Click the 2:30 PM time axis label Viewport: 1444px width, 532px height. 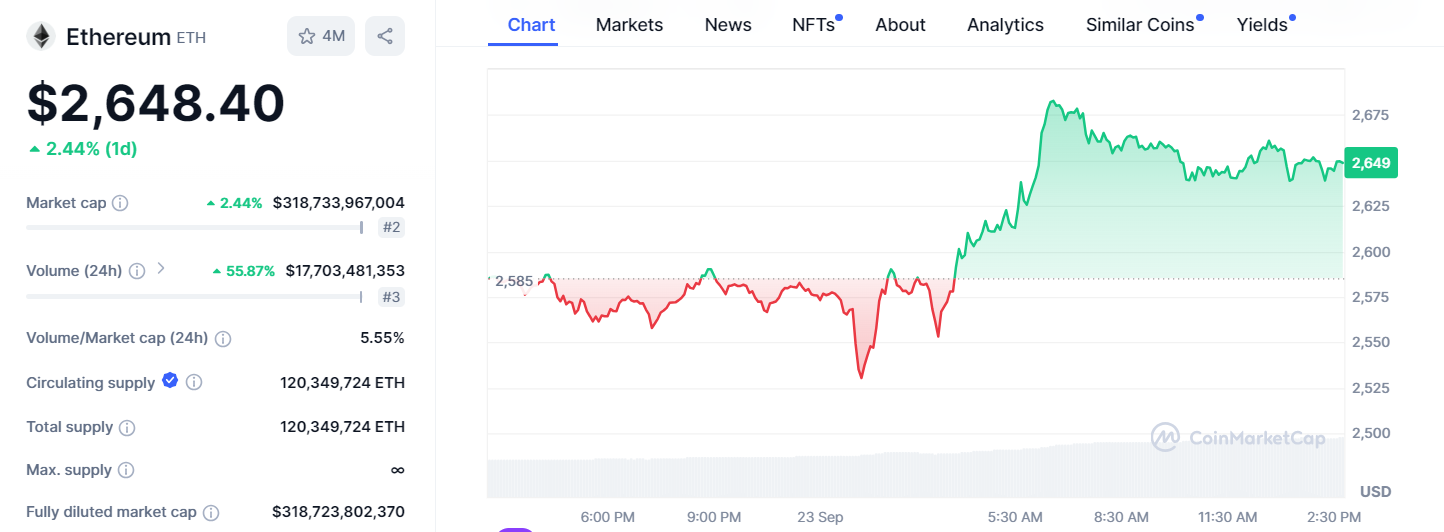(1334, 517)
